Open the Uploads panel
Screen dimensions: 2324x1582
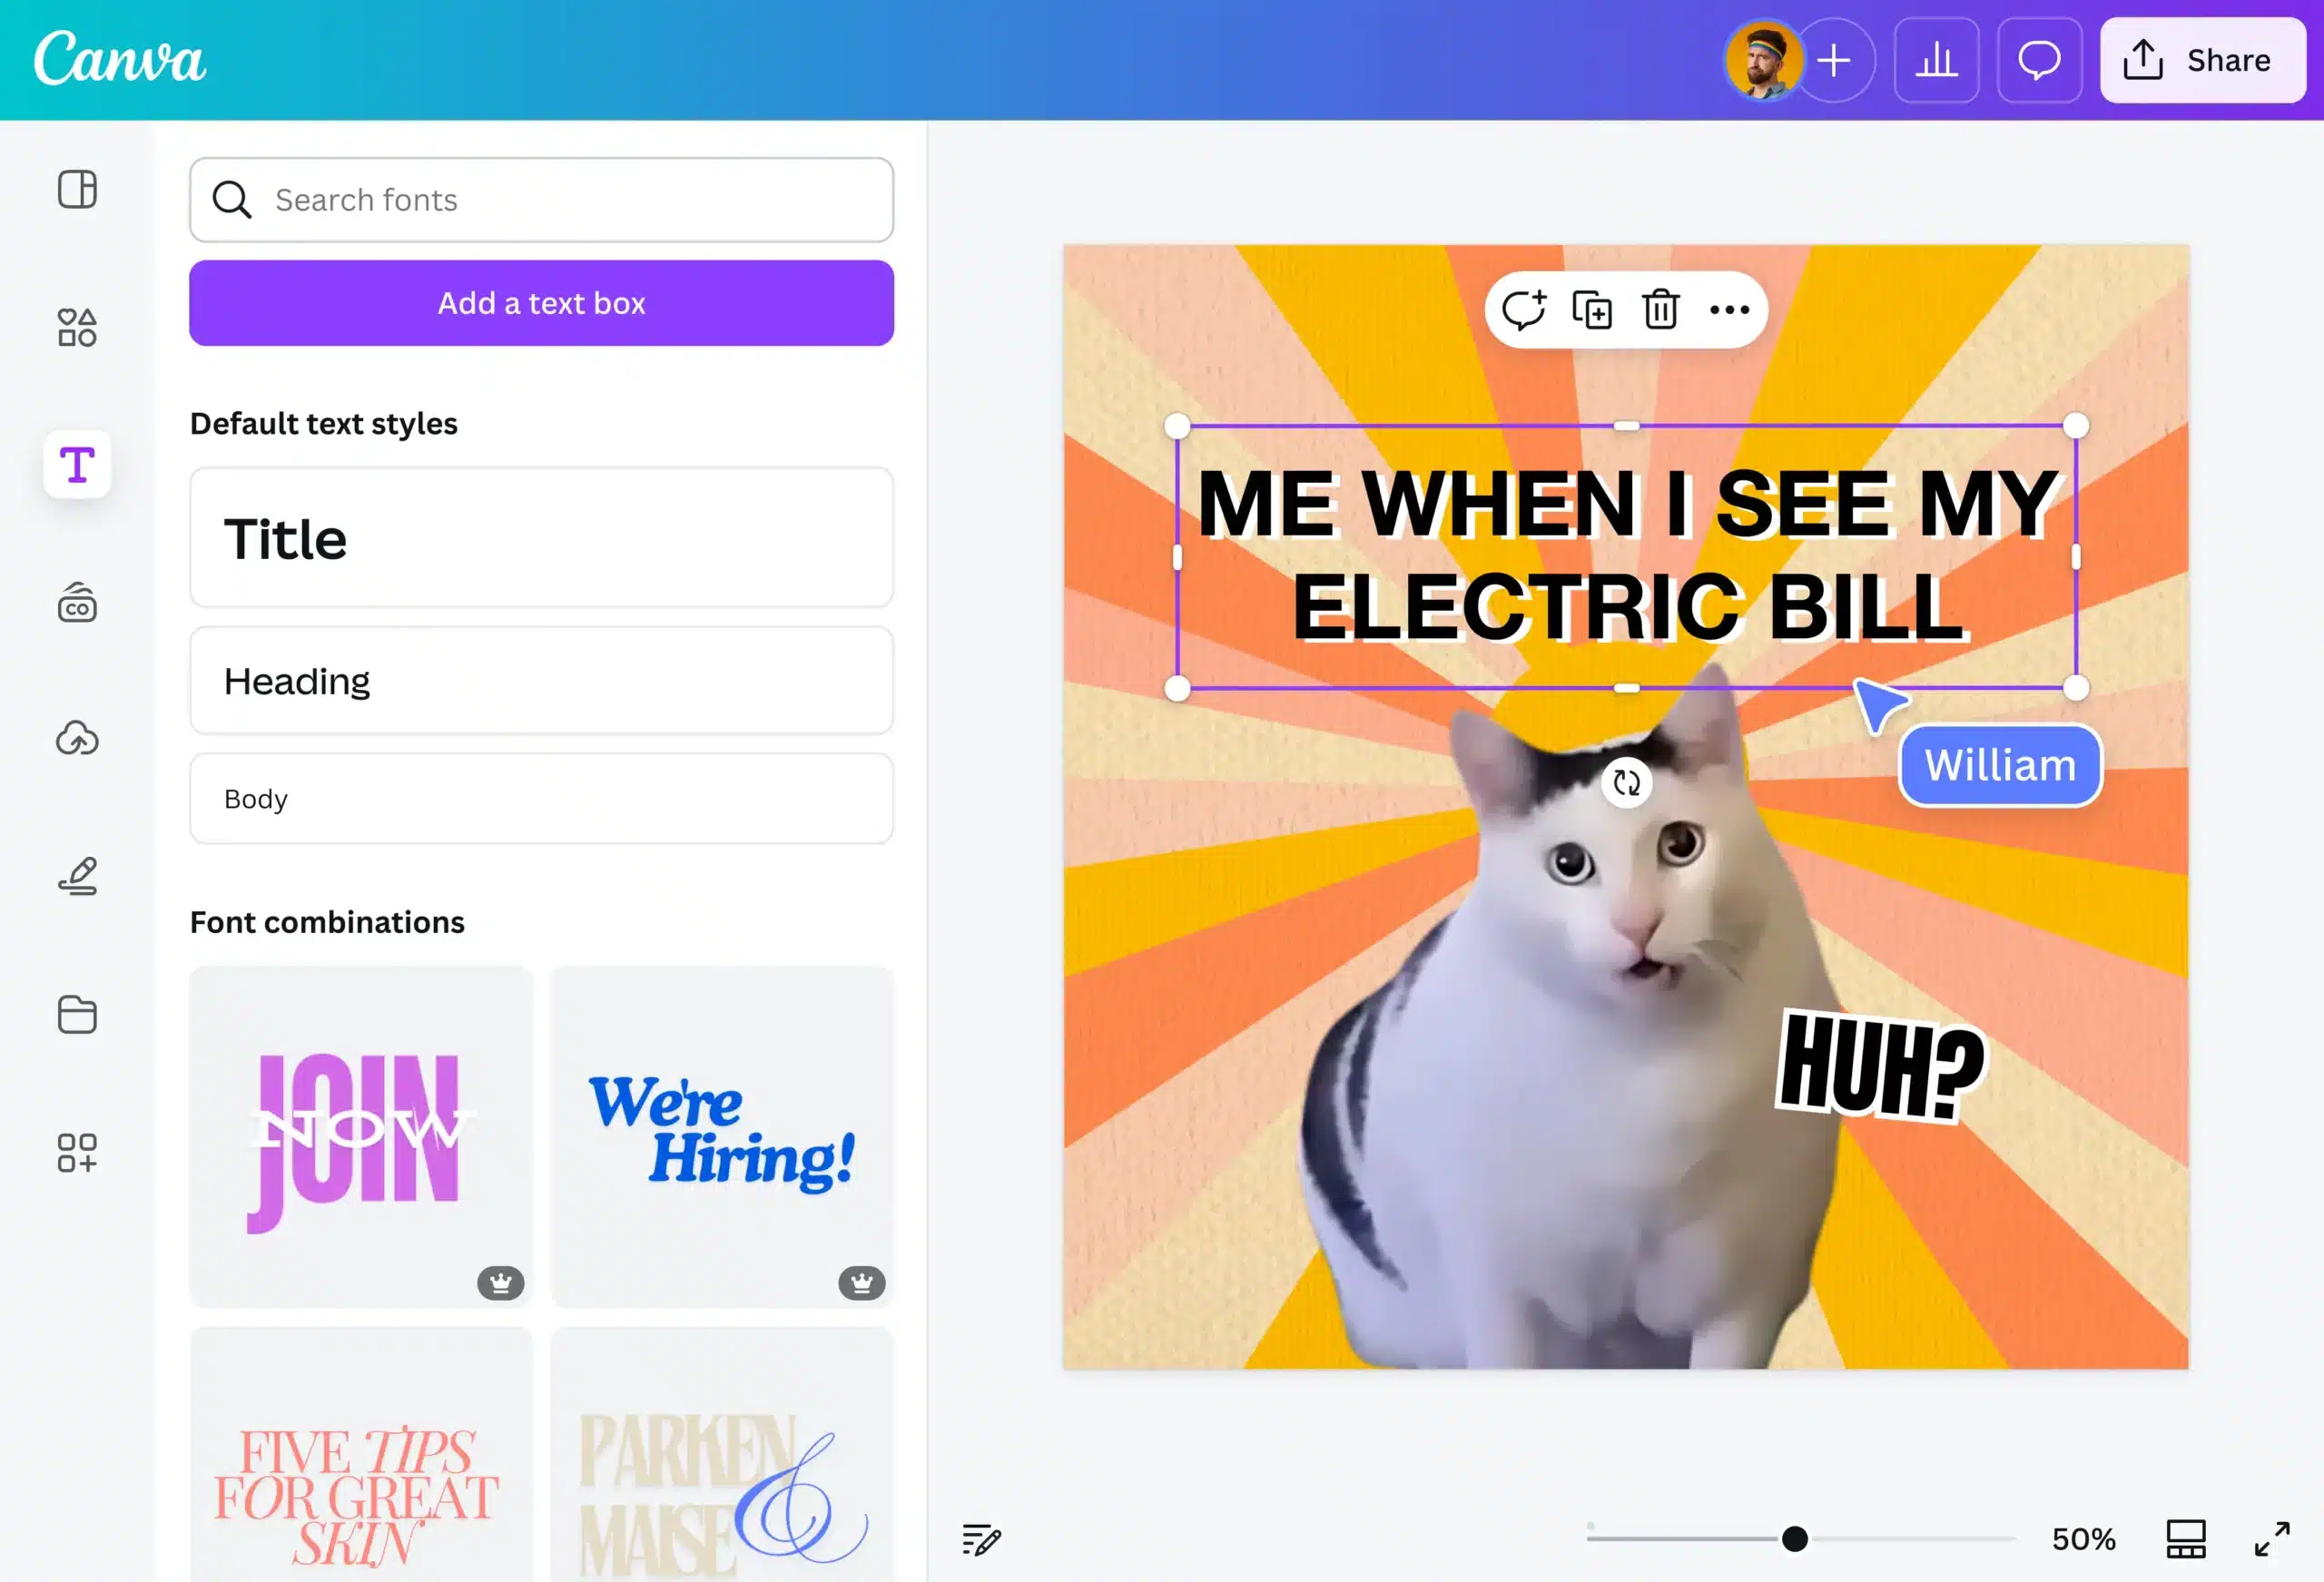pos(78,740)
